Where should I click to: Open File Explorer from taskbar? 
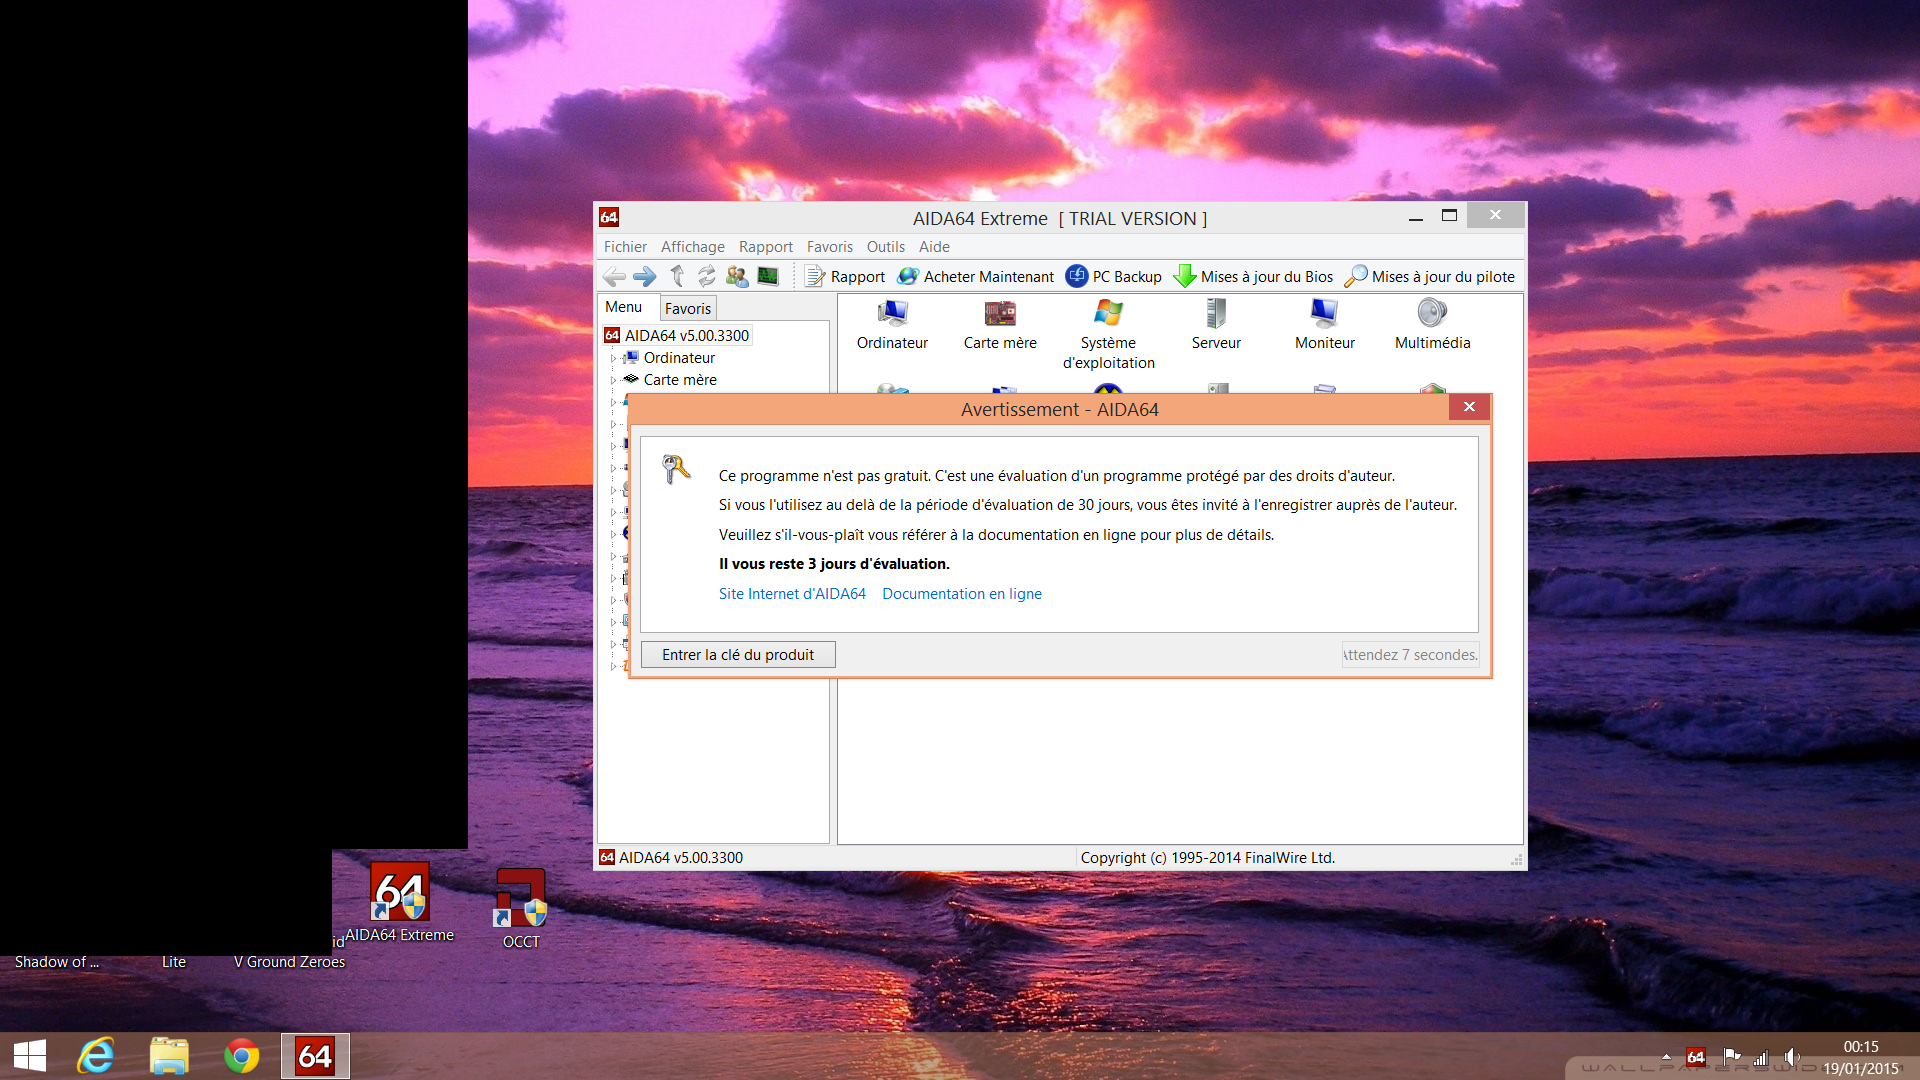[169, 1056]
